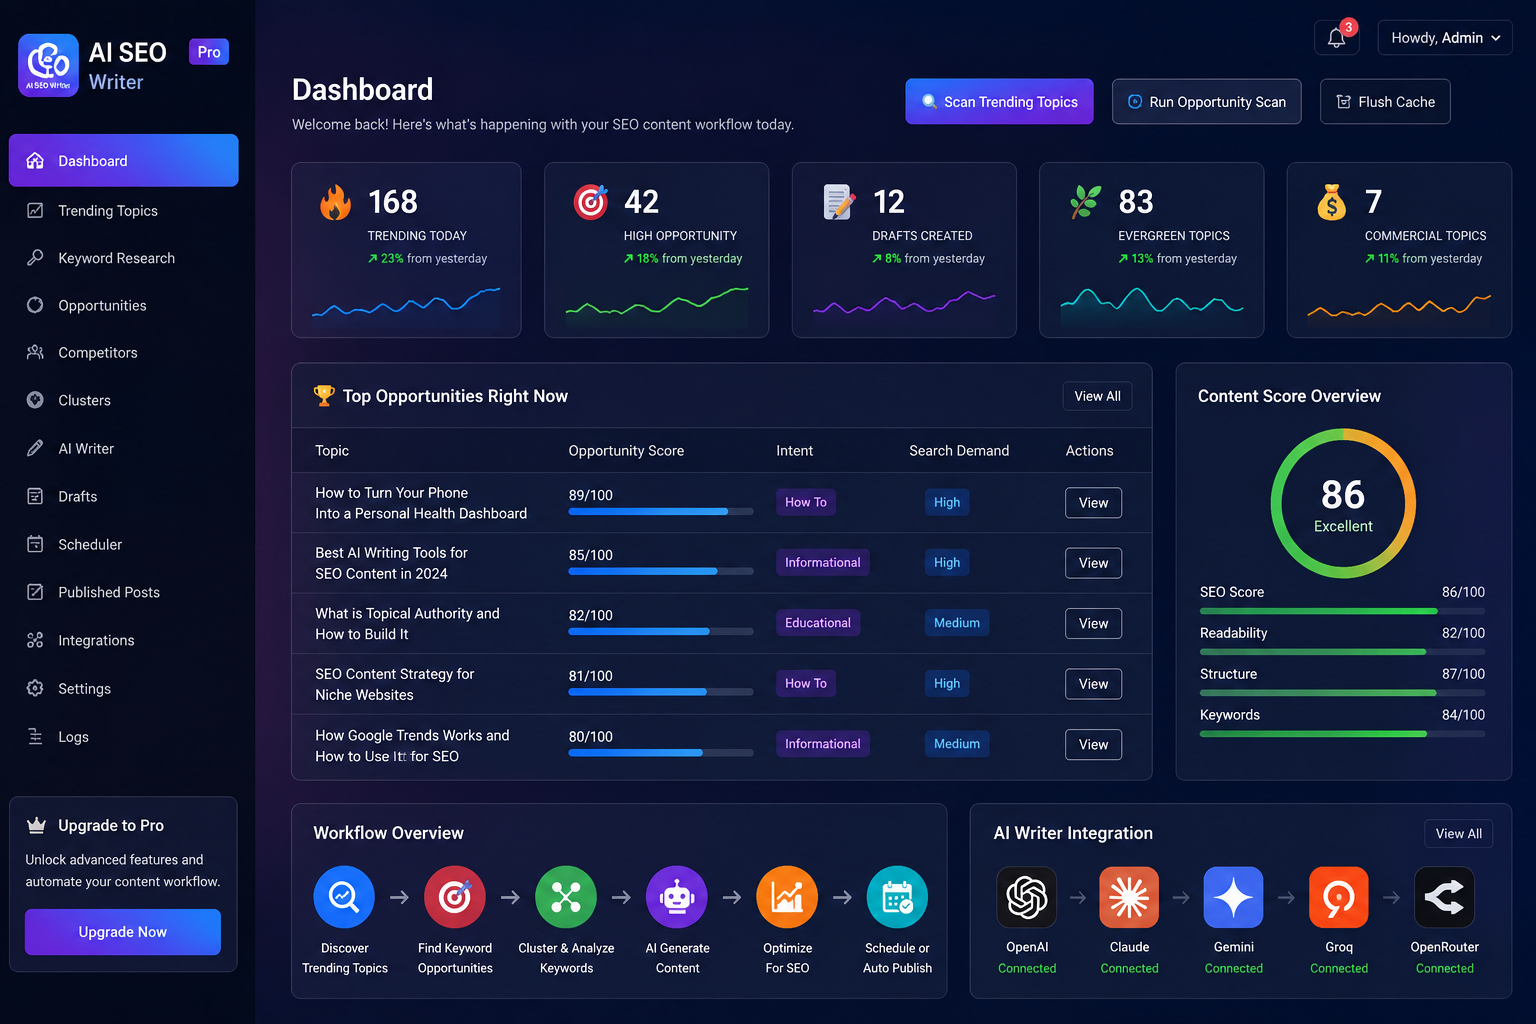Click the Search Demand column header
Viewport: 1536px width, 1024px height.
[x=959, y=451]
